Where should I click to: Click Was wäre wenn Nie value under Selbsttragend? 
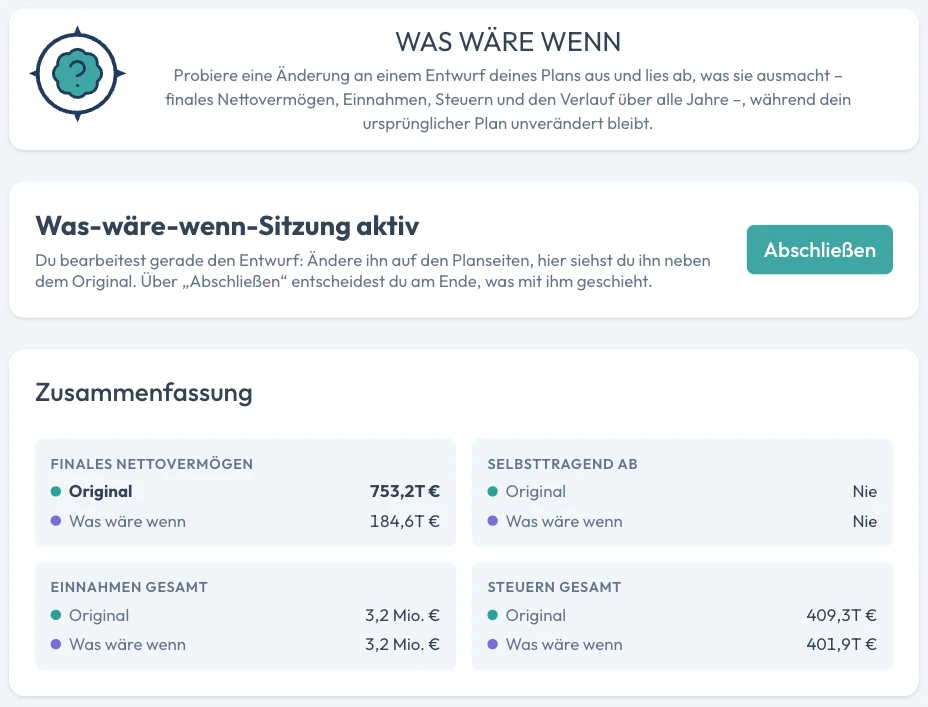click(x=865, y=521)
